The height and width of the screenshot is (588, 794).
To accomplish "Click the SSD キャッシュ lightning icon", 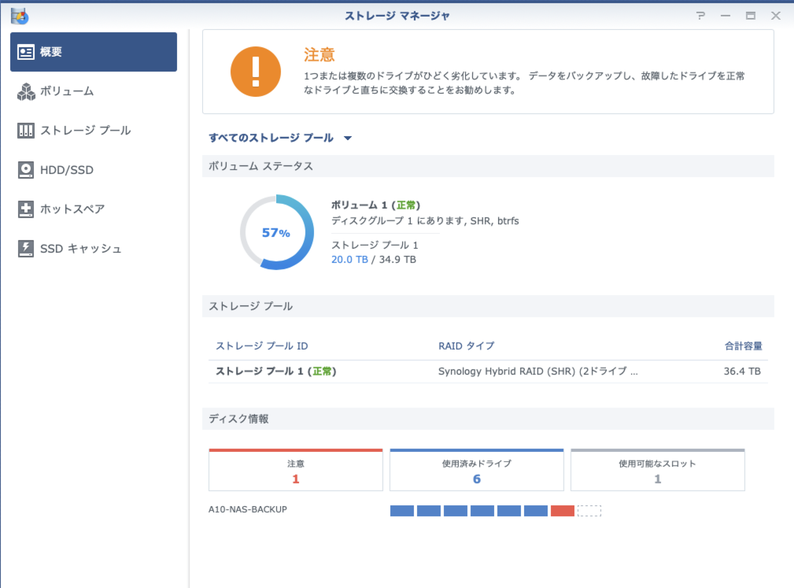I will tap(26, 248).
